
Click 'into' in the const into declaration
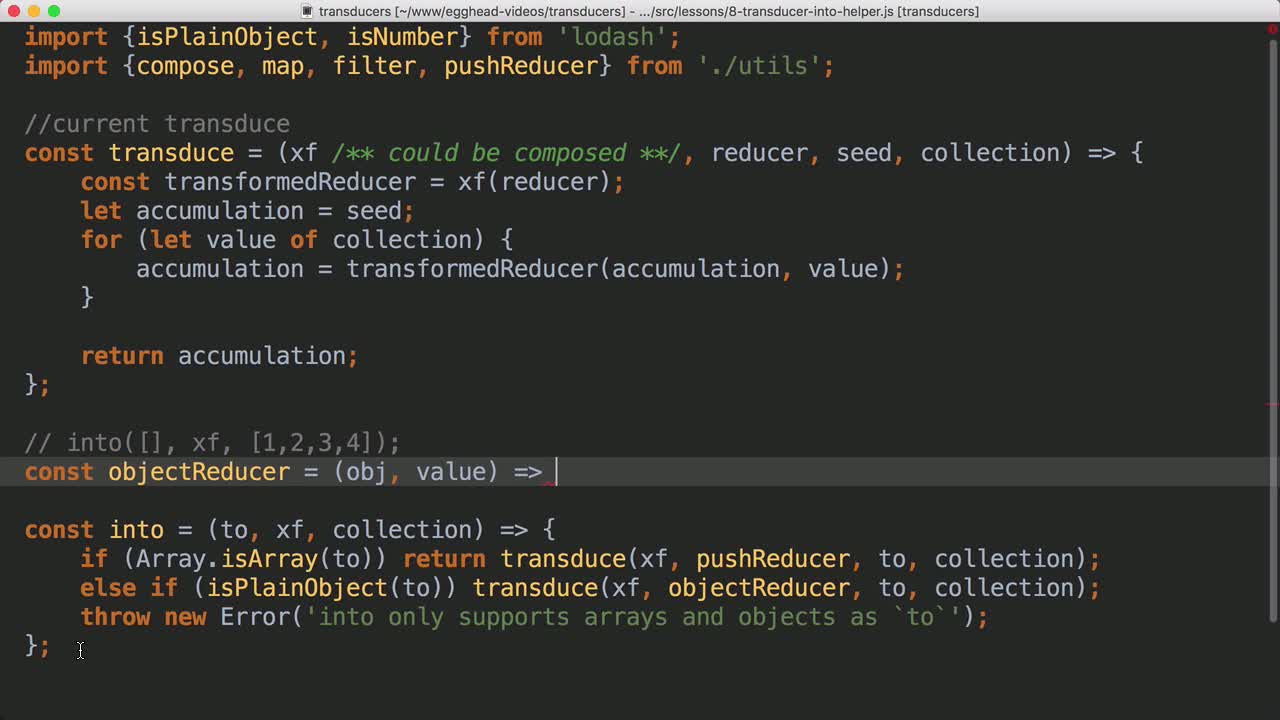137,530
